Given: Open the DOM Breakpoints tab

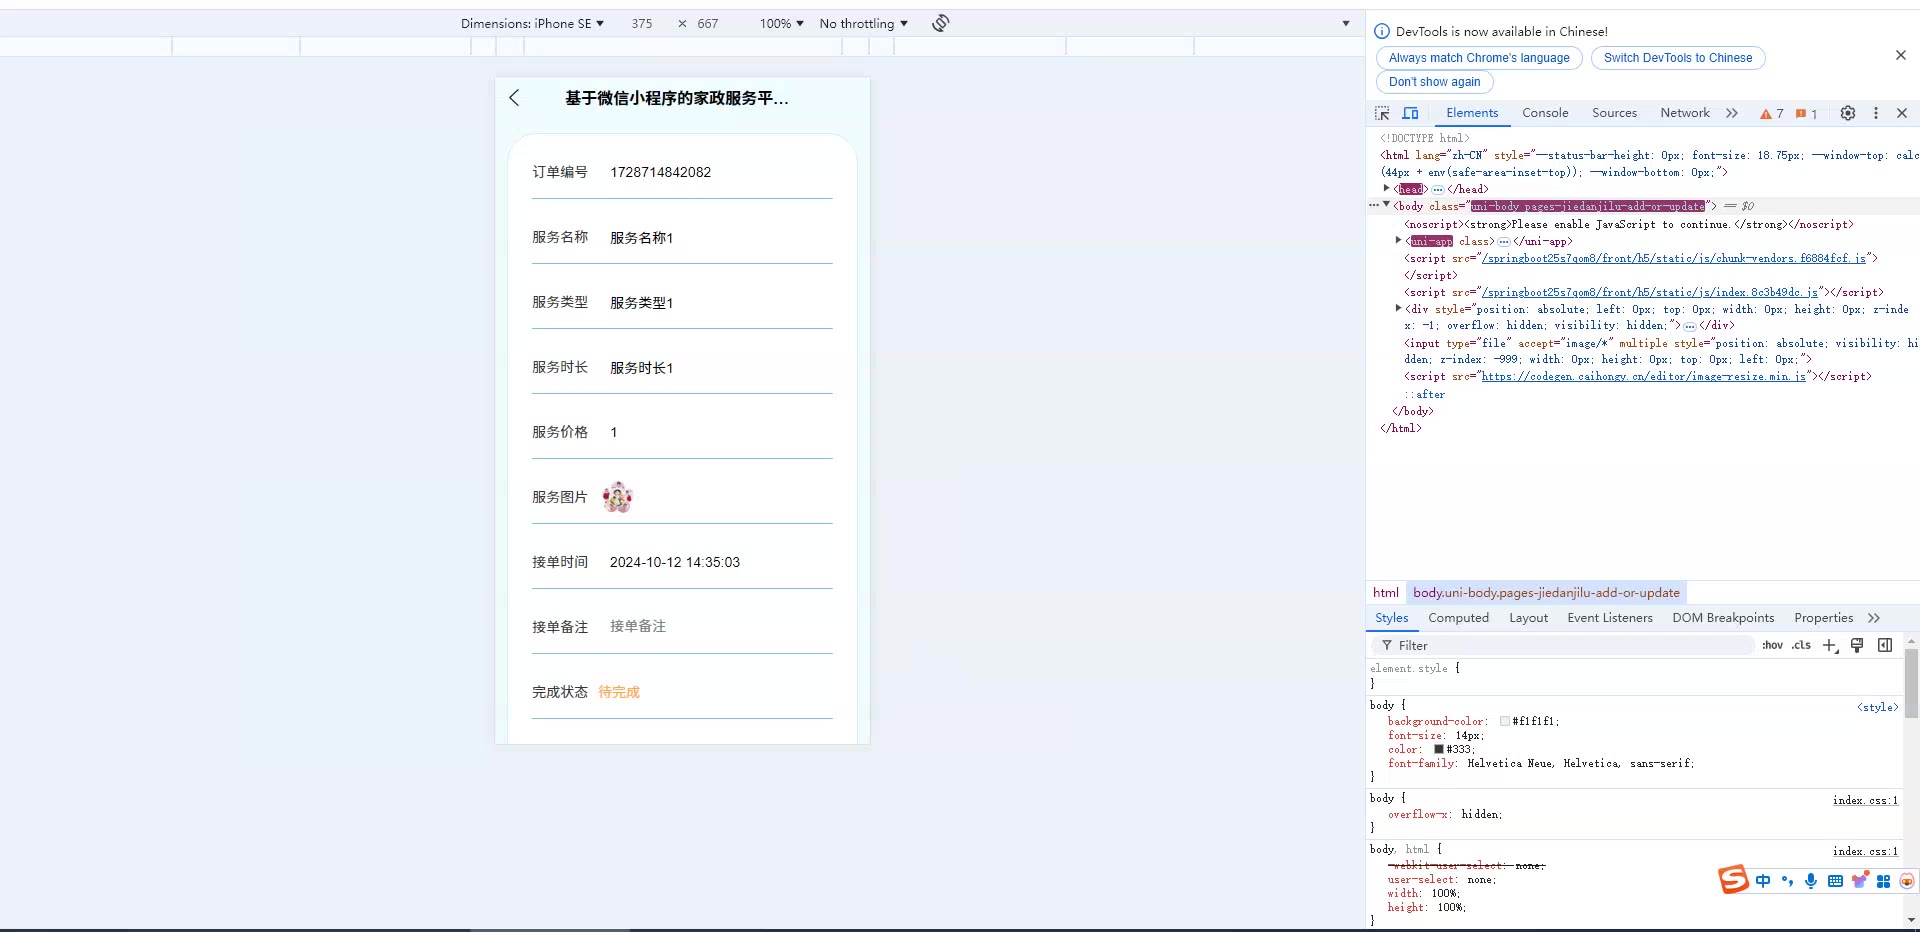Looking at the screenshot, I should point(1723,618).
